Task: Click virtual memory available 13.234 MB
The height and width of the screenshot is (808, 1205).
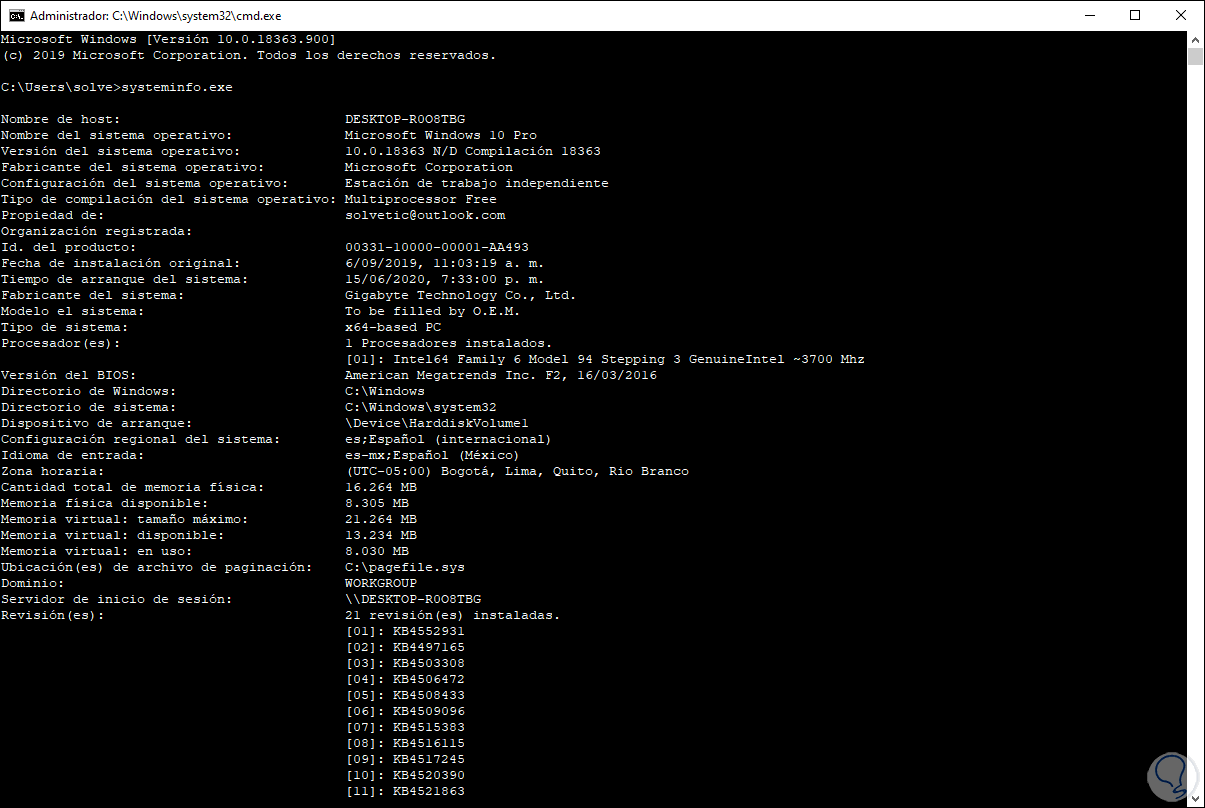Action: (x=381, y=535)
